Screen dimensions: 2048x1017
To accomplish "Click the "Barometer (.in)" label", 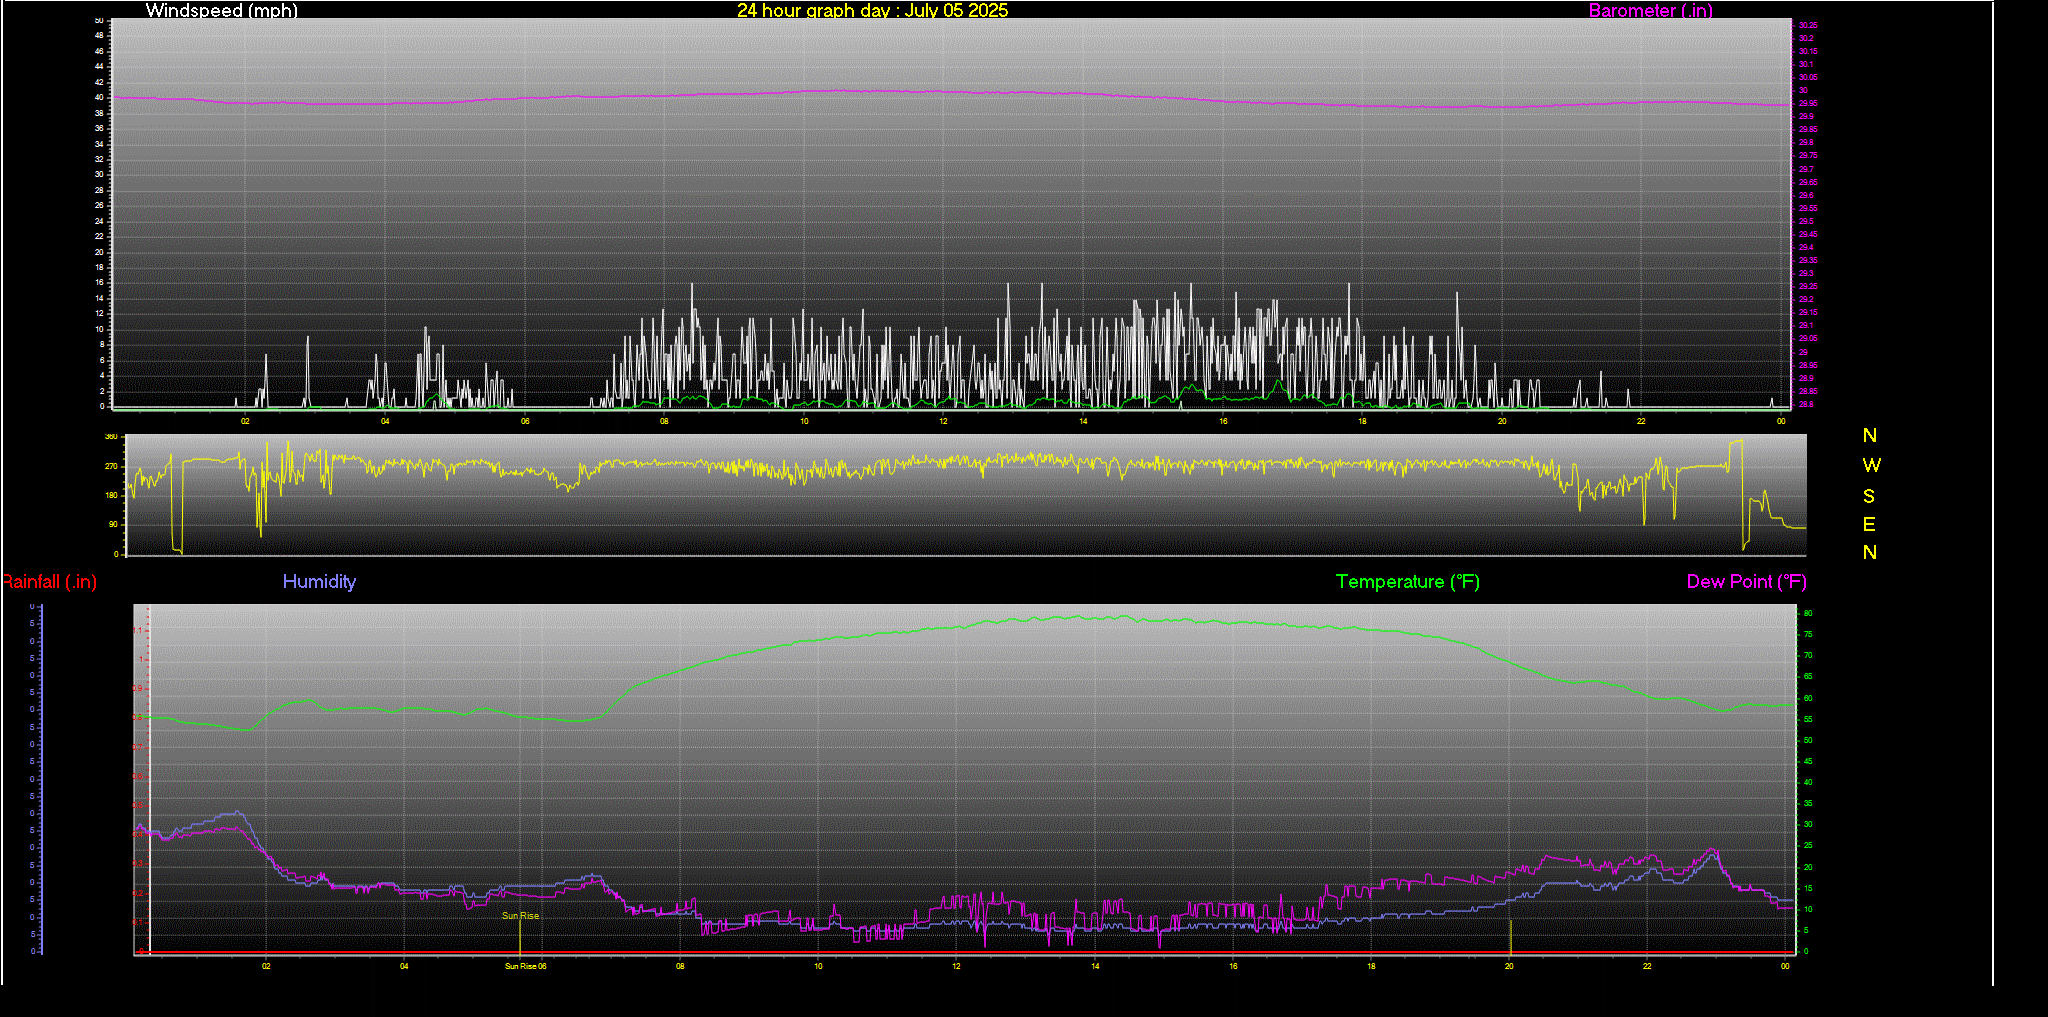I will click(x=1650, y=11).
